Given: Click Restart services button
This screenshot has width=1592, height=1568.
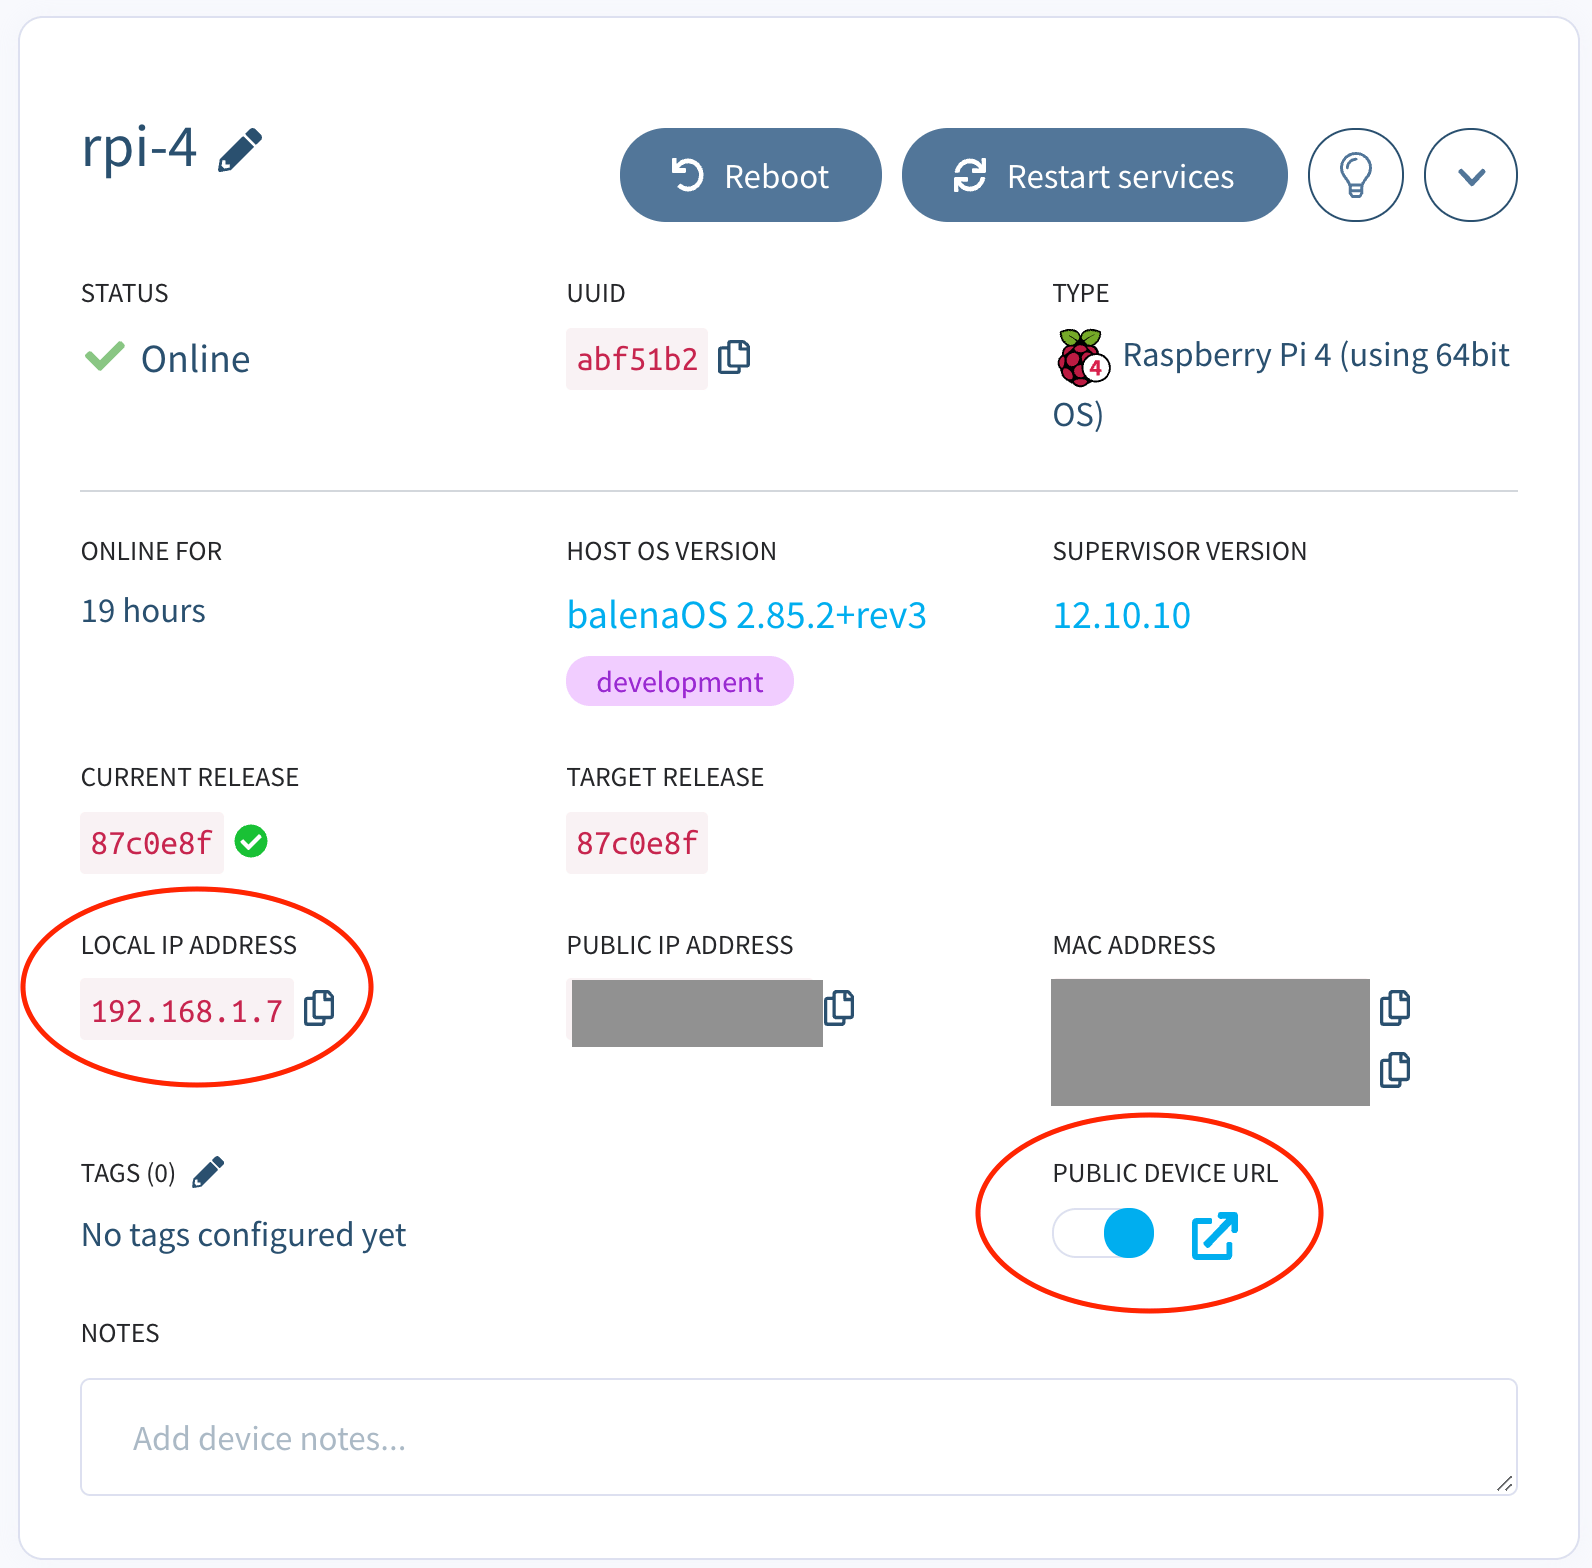Looking at the screenshot, I should [x=1094, y=176].
